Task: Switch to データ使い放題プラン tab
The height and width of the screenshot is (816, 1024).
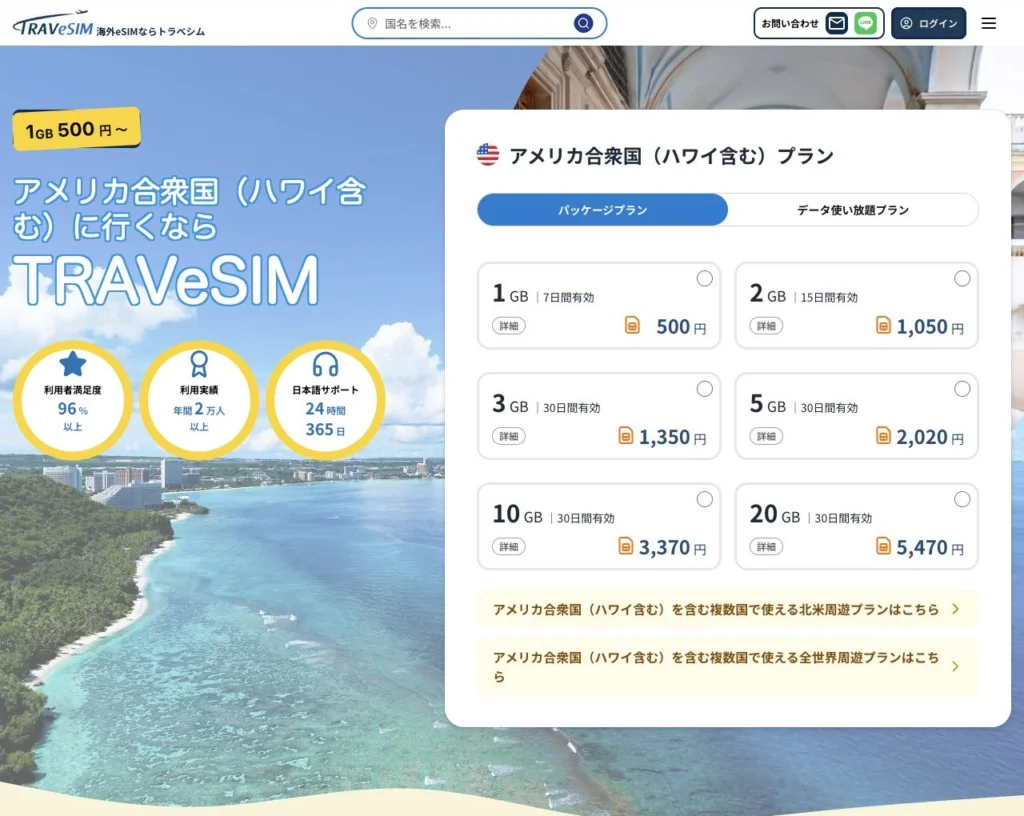Action: tap(853, 210)
